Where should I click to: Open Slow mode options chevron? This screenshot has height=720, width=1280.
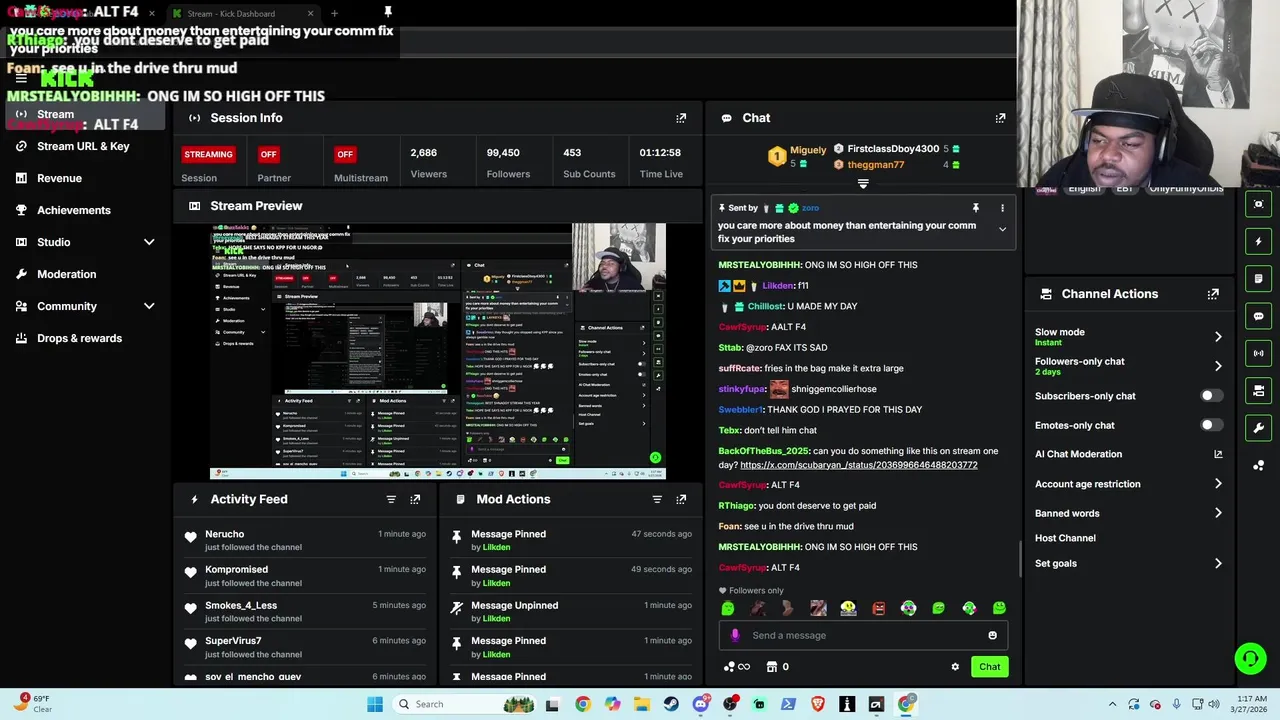point(1218,337)
